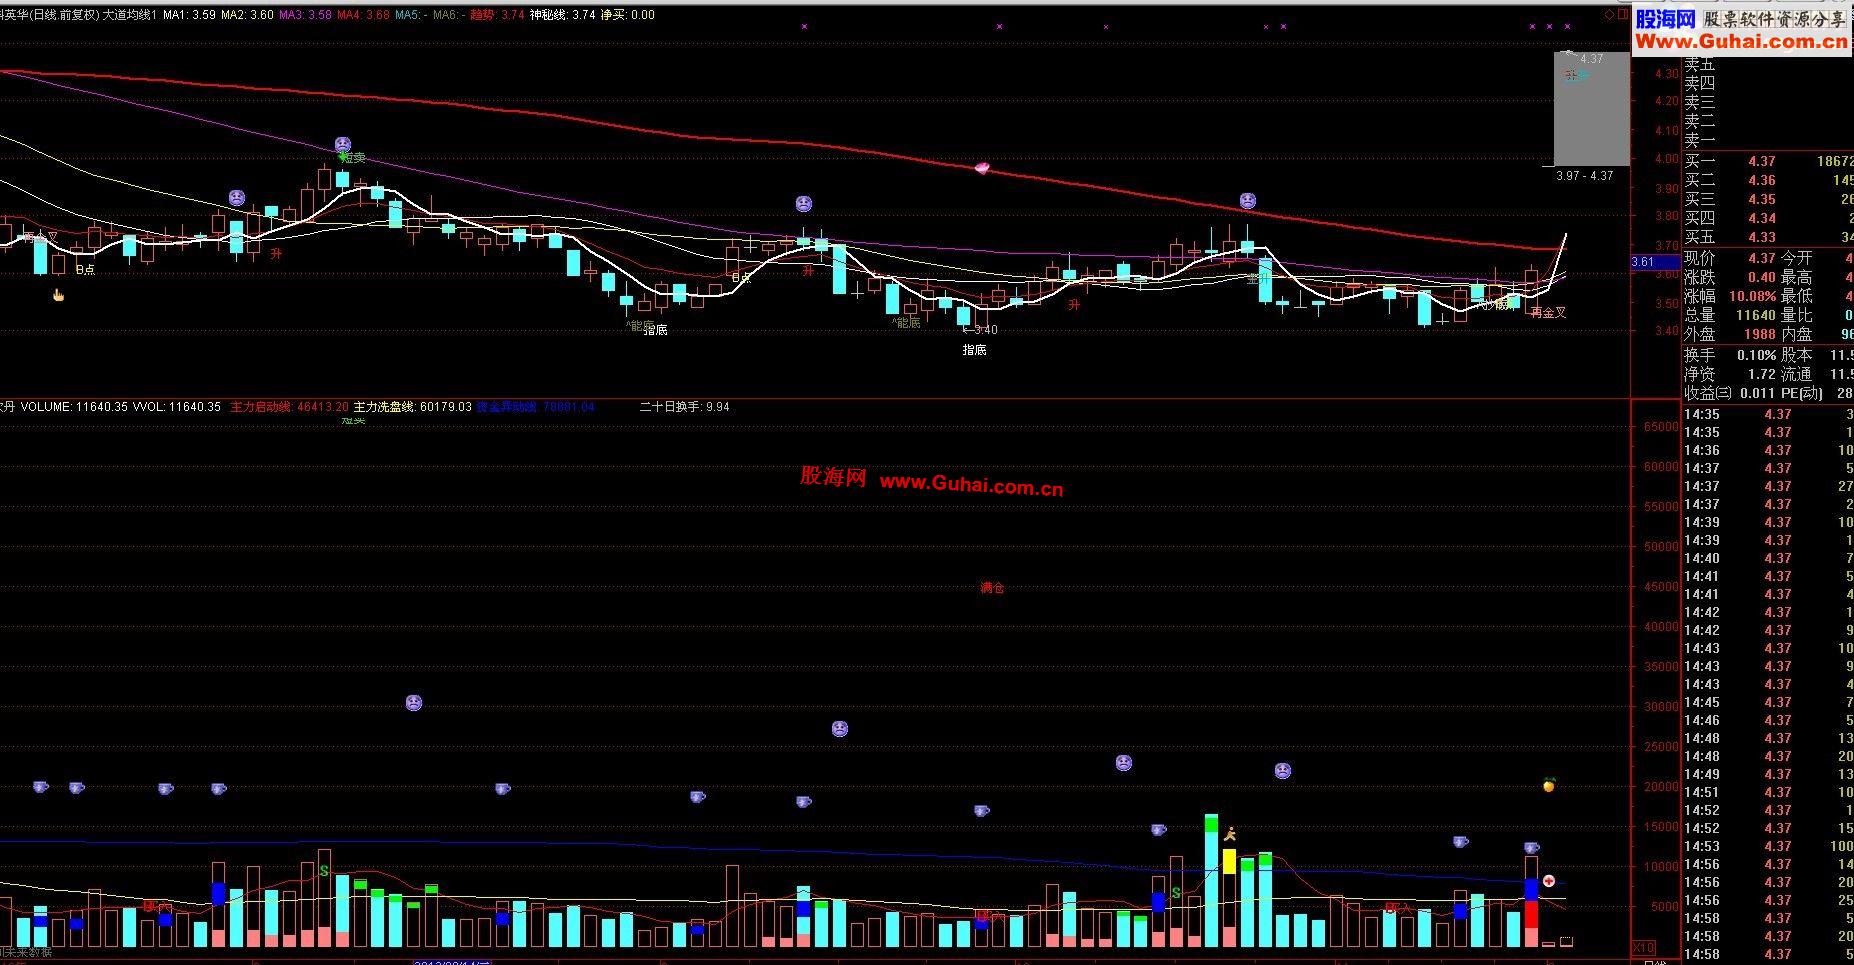
Task: Click the 卖五 label in the order book
Action: click(x=1699, y=64)
